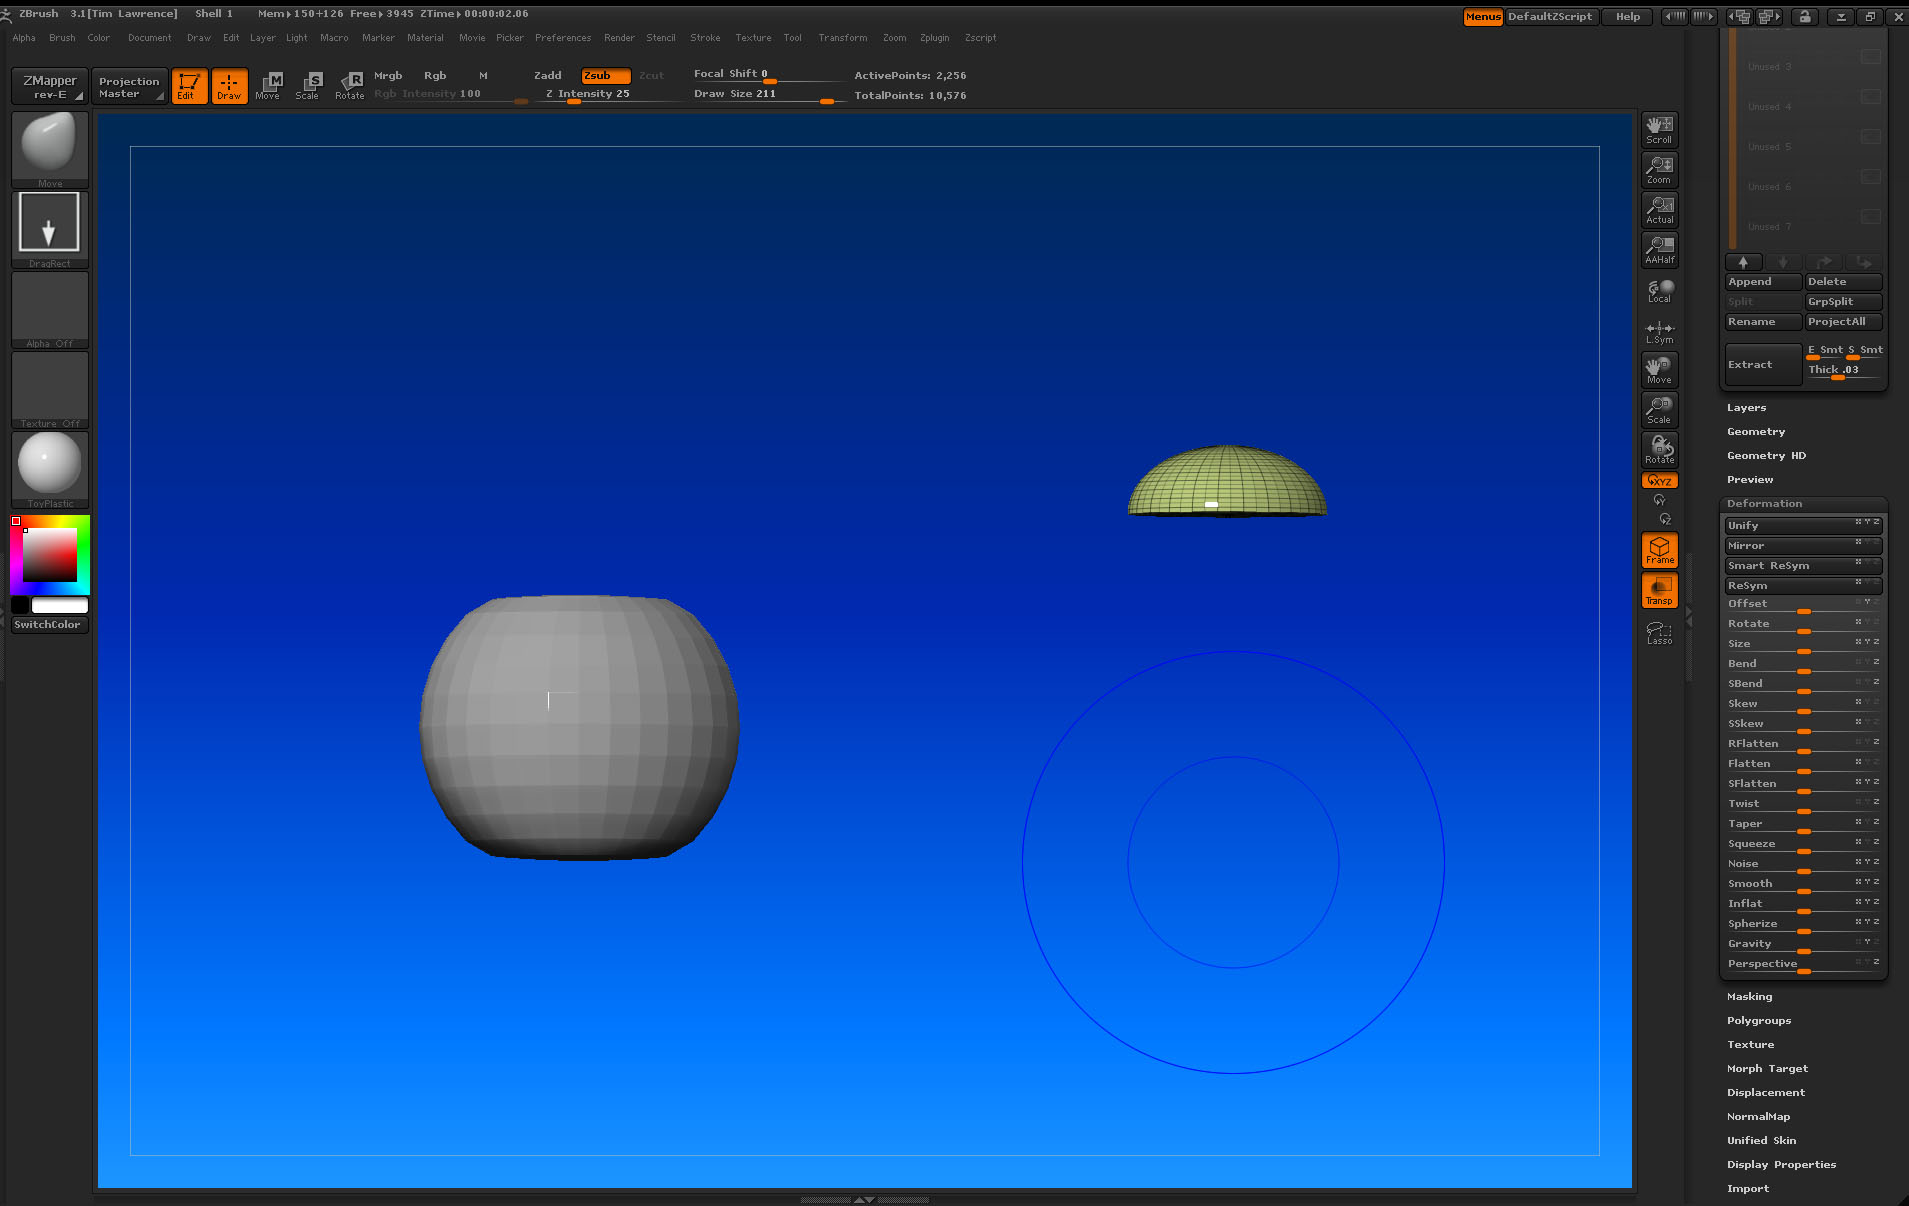Click the AAHalf view icon
The image size is (1909, 1206).
1659,249
